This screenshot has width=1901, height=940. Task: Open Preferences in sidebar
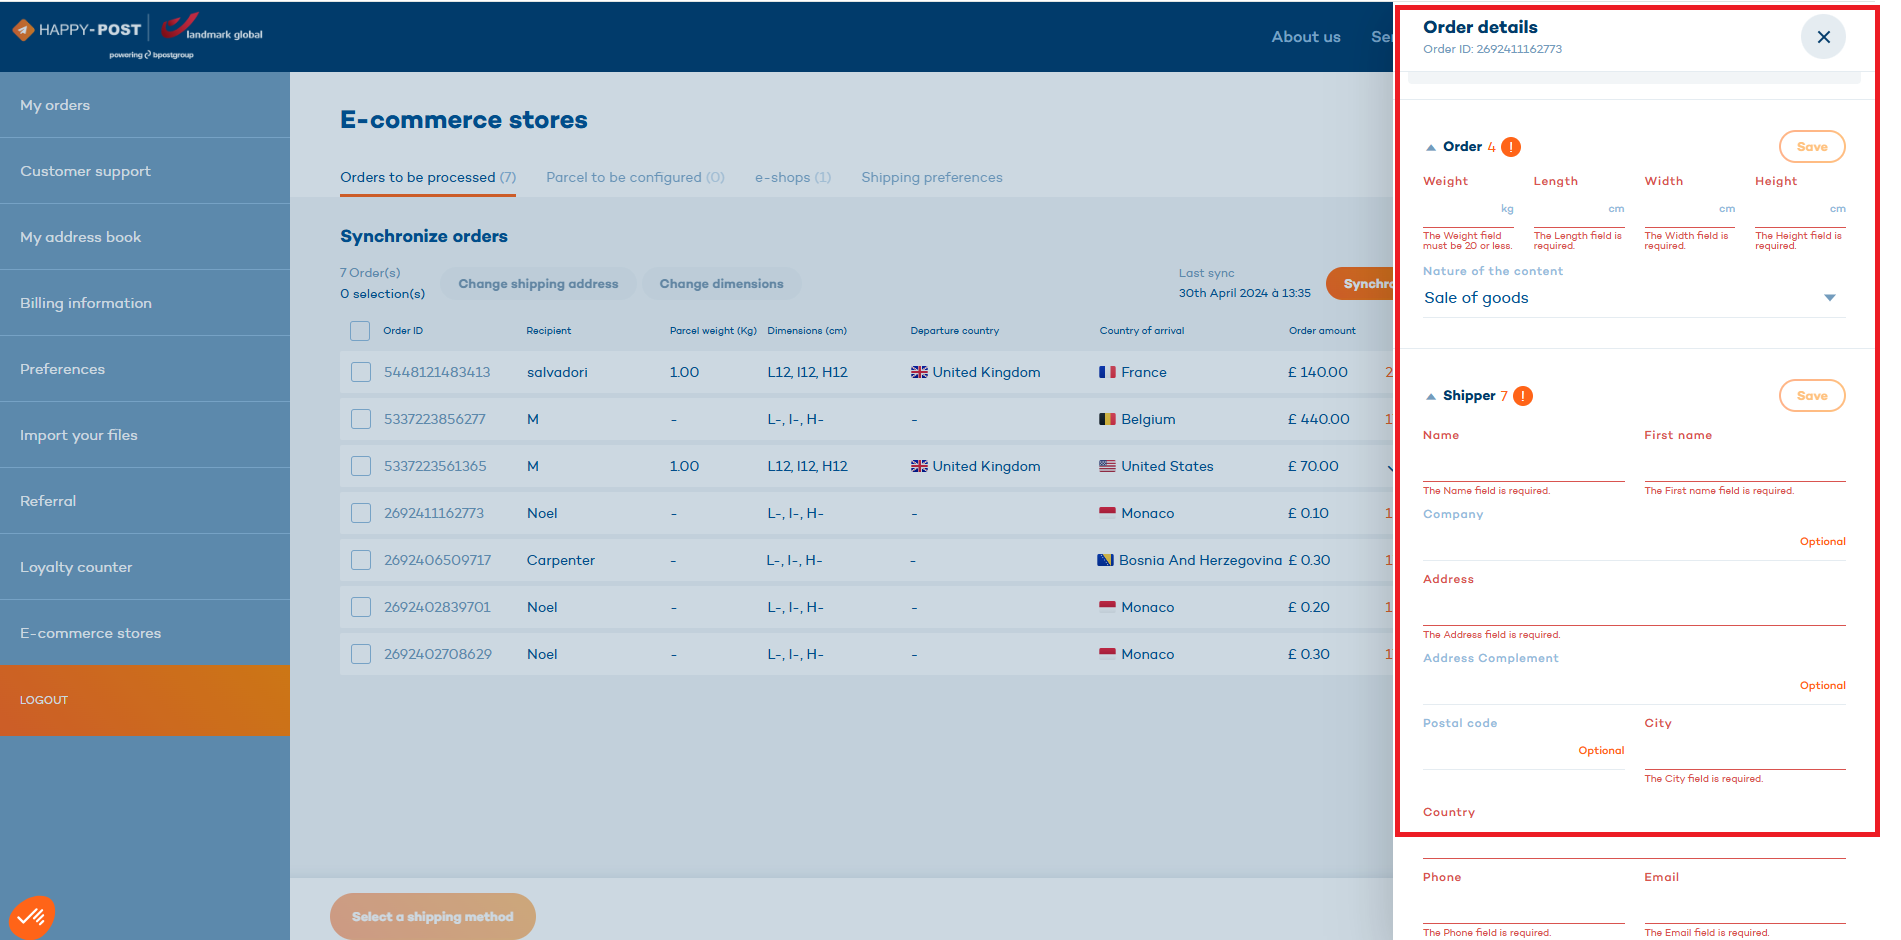145,369
